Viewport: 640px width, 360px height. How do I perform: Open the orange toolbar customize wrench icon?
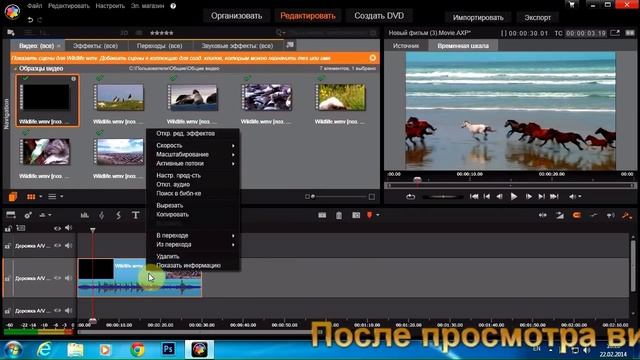(627, 215)
